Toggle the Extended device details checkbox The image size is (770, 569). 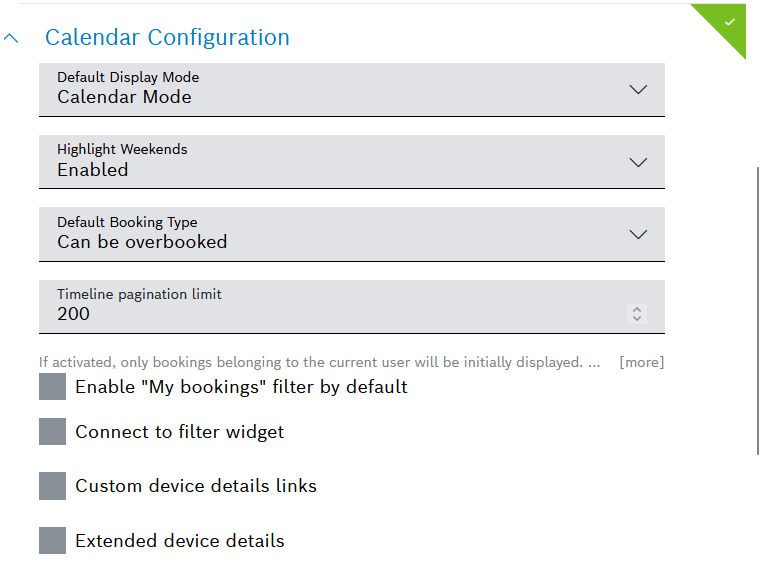point(52,541)
